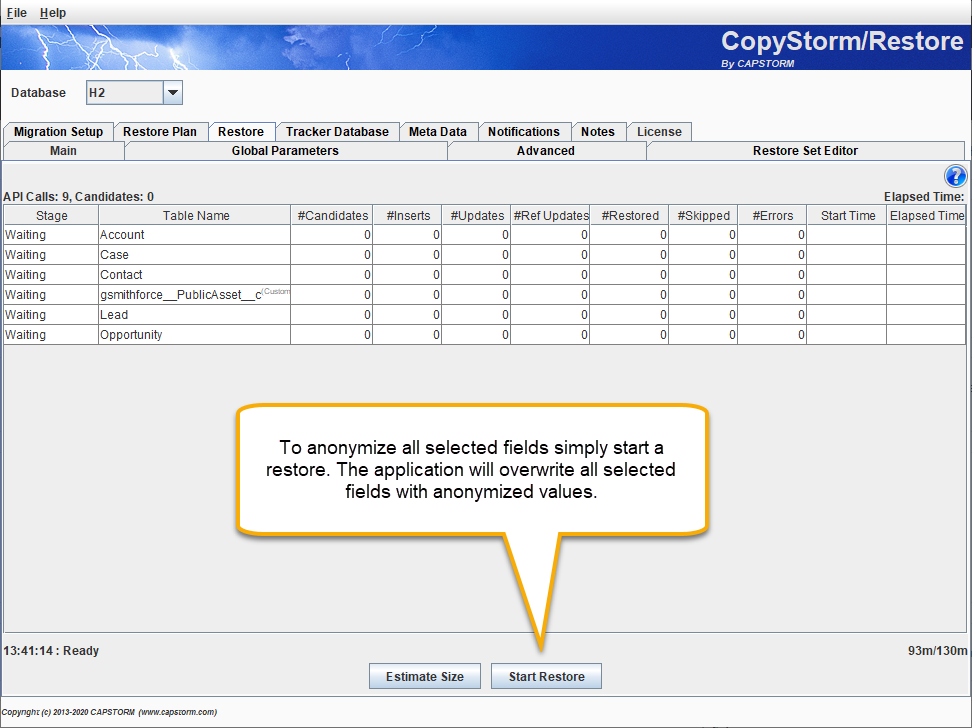972x728 pixels.
Task: Open the Help menu
Action: [x=53, y=12]
